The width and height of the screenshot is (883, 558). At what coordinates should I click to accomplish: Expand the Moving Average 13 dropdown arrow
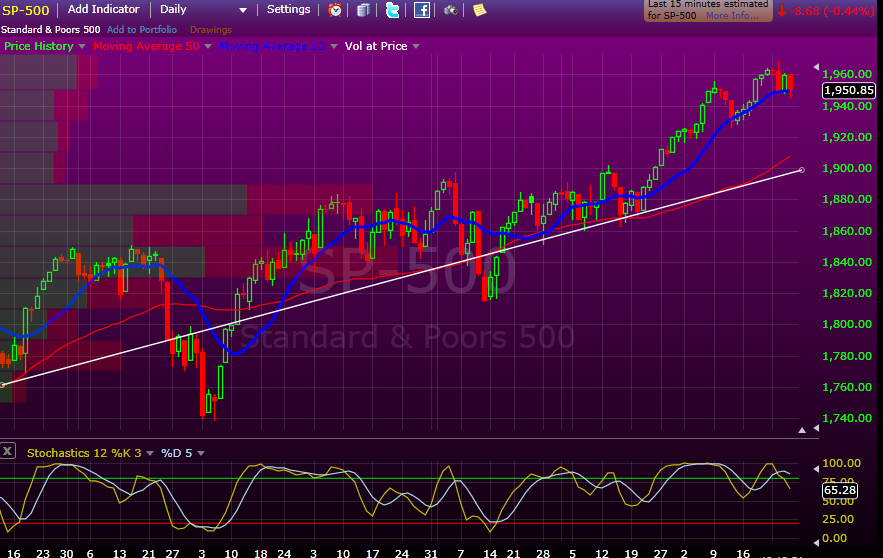point(333,46)
